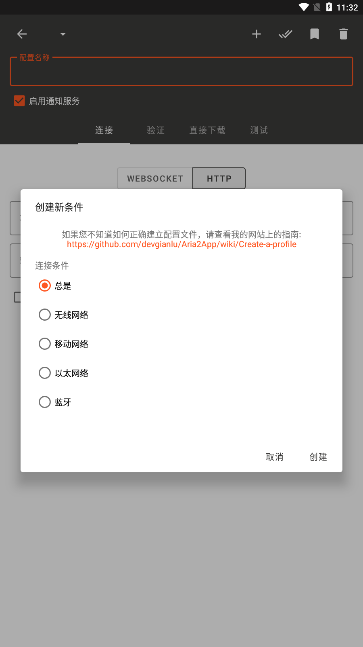Switch to the 直接下载 tab
Image resolution: width=363 pixels, height=647 pixels.
pos(207,130)
